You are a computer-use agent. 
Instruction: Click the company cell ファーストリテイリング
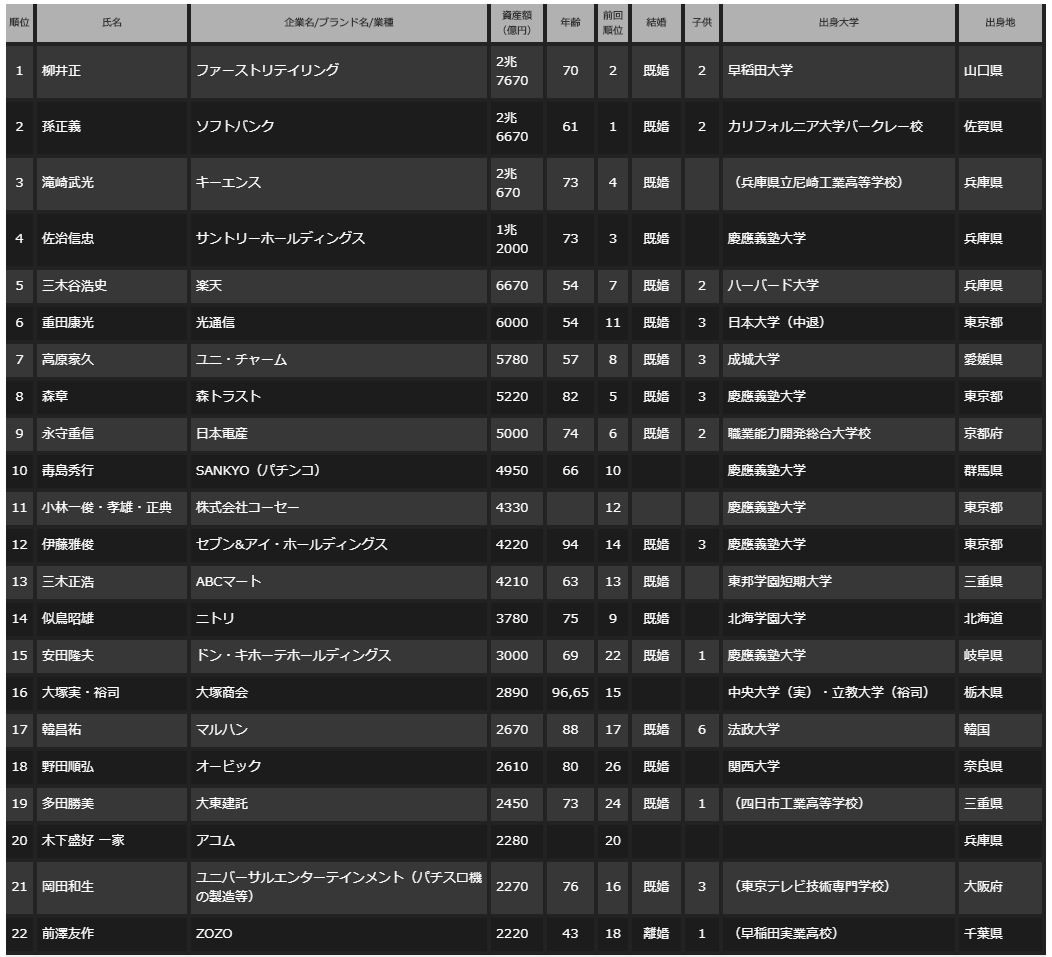pos(339,70)
